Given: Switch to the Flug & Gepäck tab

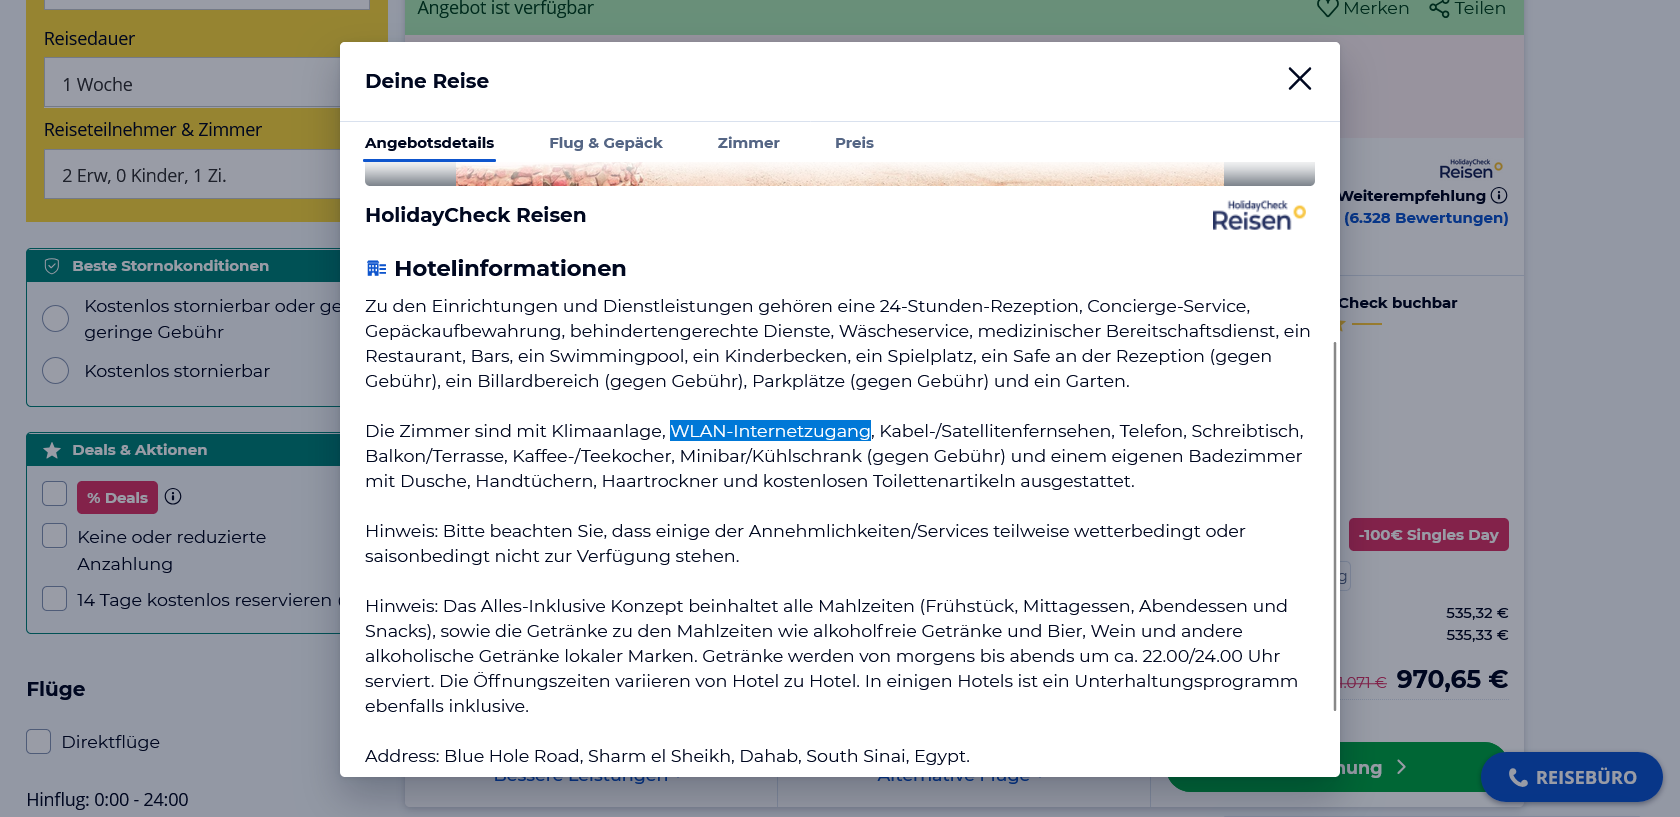Looking at the screenshot, I should 605,143.
